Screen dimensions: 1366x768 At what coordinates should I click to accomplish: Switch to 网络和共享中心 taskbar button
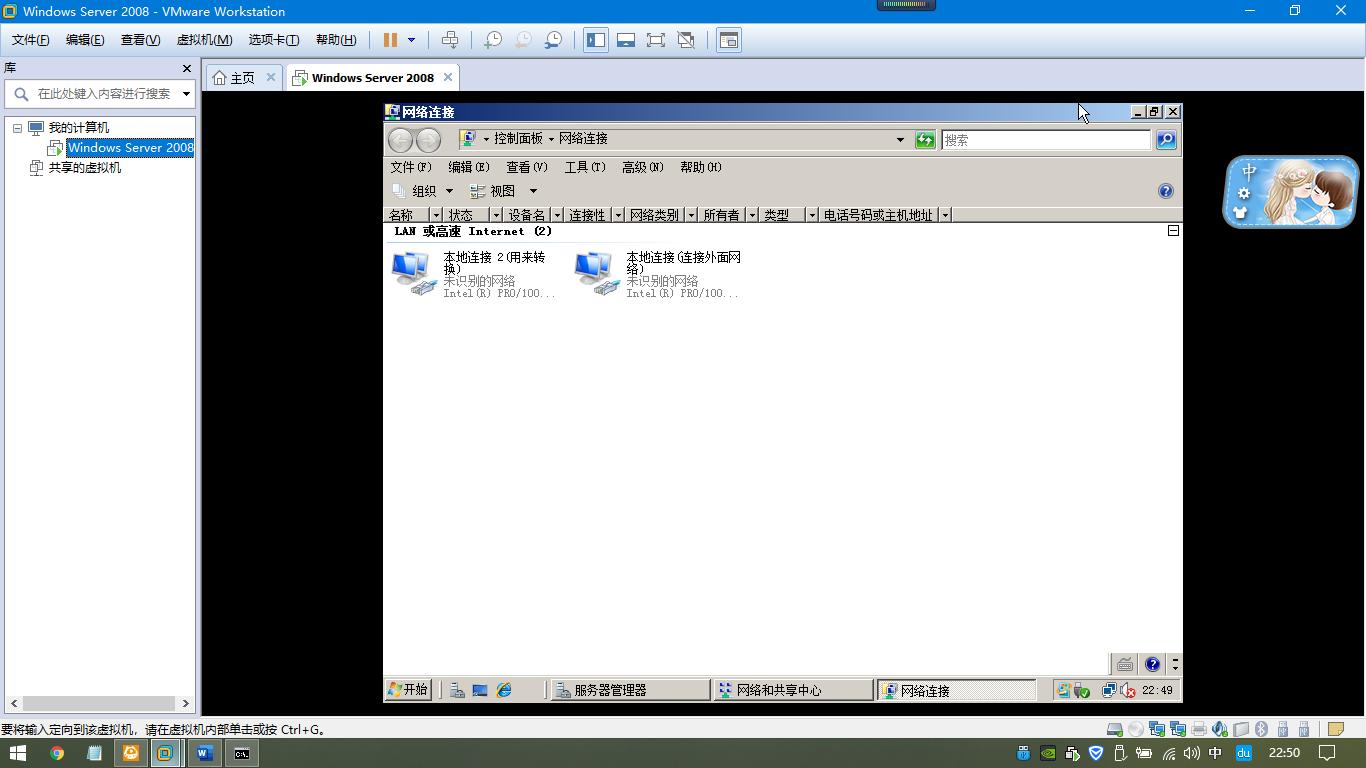[x=794, y=690]
